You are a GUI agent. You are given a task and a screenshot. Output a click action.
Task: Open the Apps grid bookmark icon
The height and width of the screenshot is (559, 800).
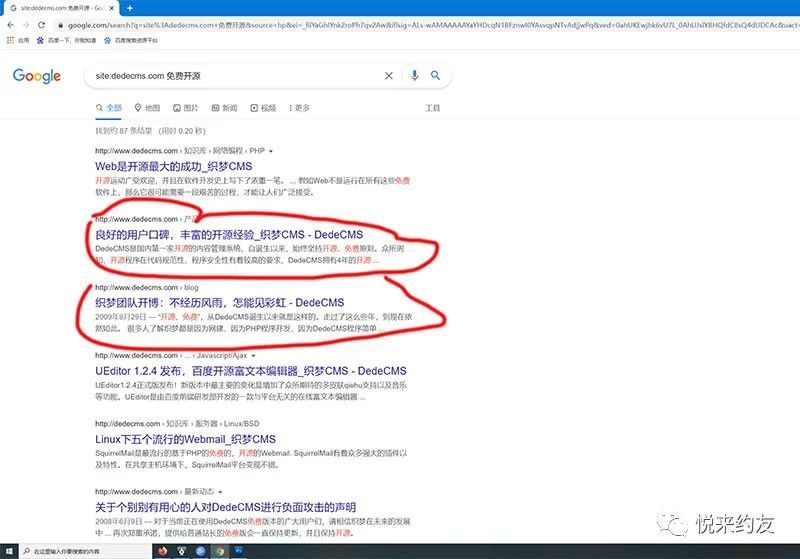click(x=10, y=40)
